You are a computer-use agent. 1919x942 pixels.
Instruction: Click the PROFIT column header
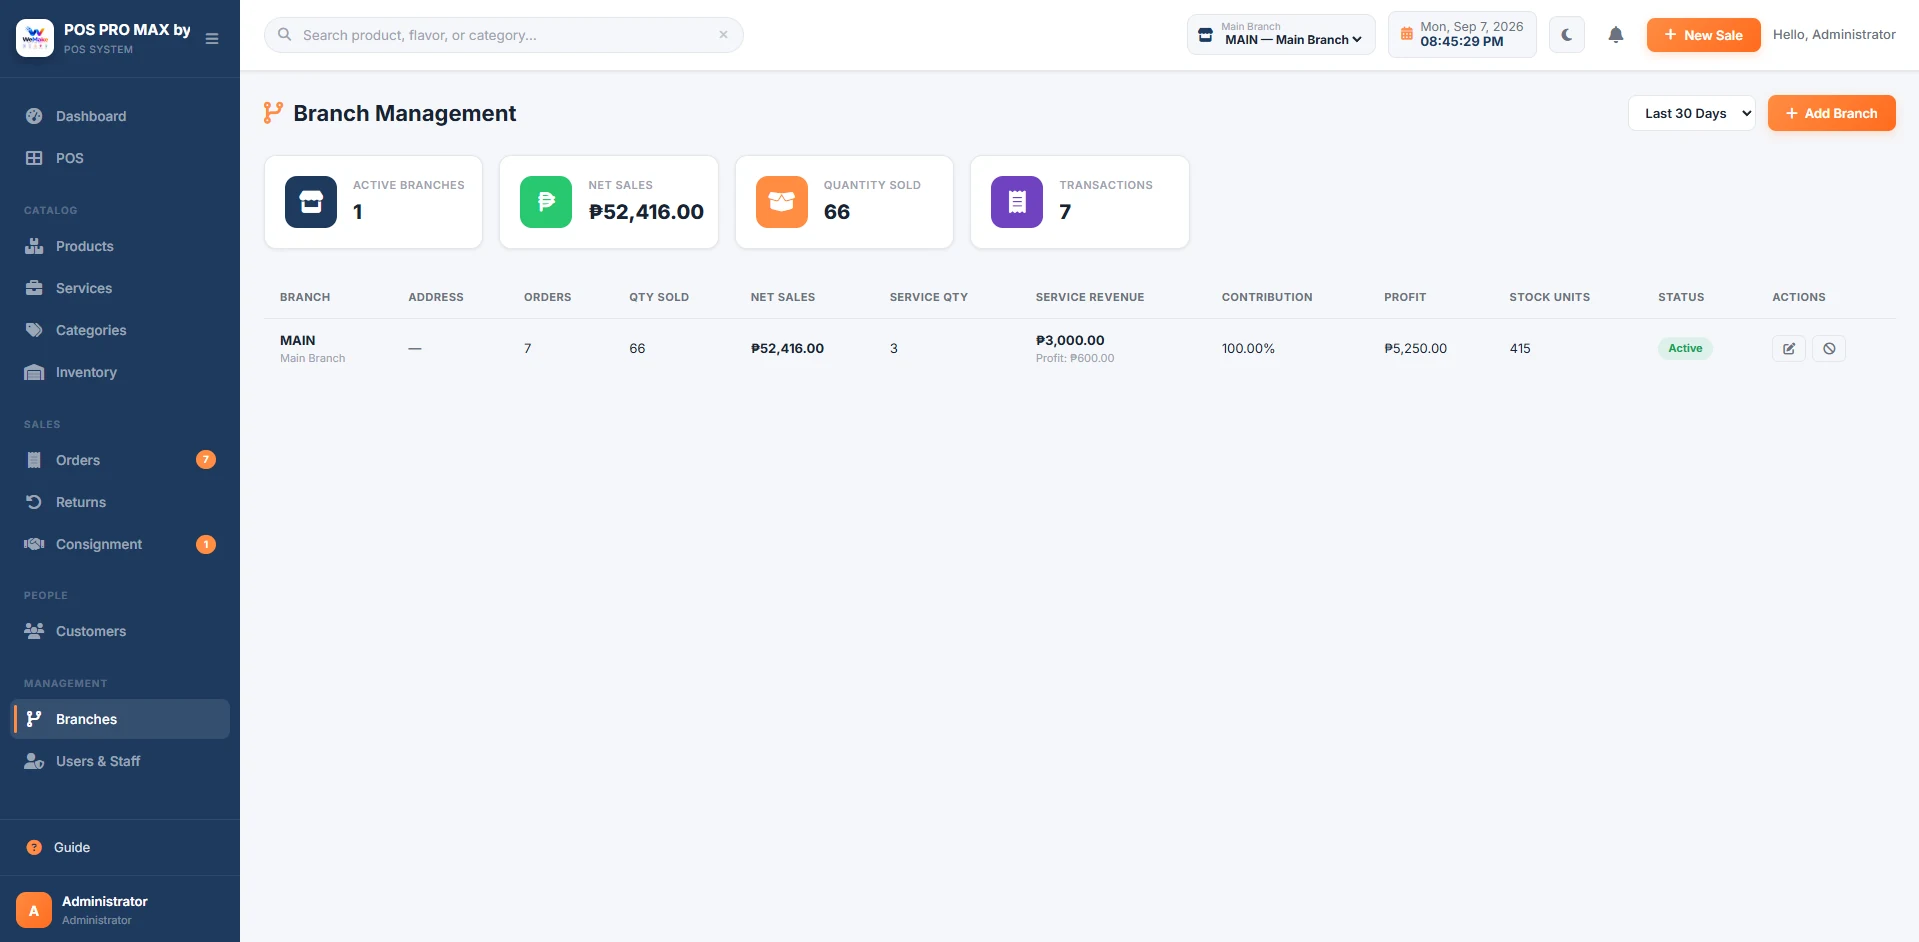click(x=1405, y=297)
